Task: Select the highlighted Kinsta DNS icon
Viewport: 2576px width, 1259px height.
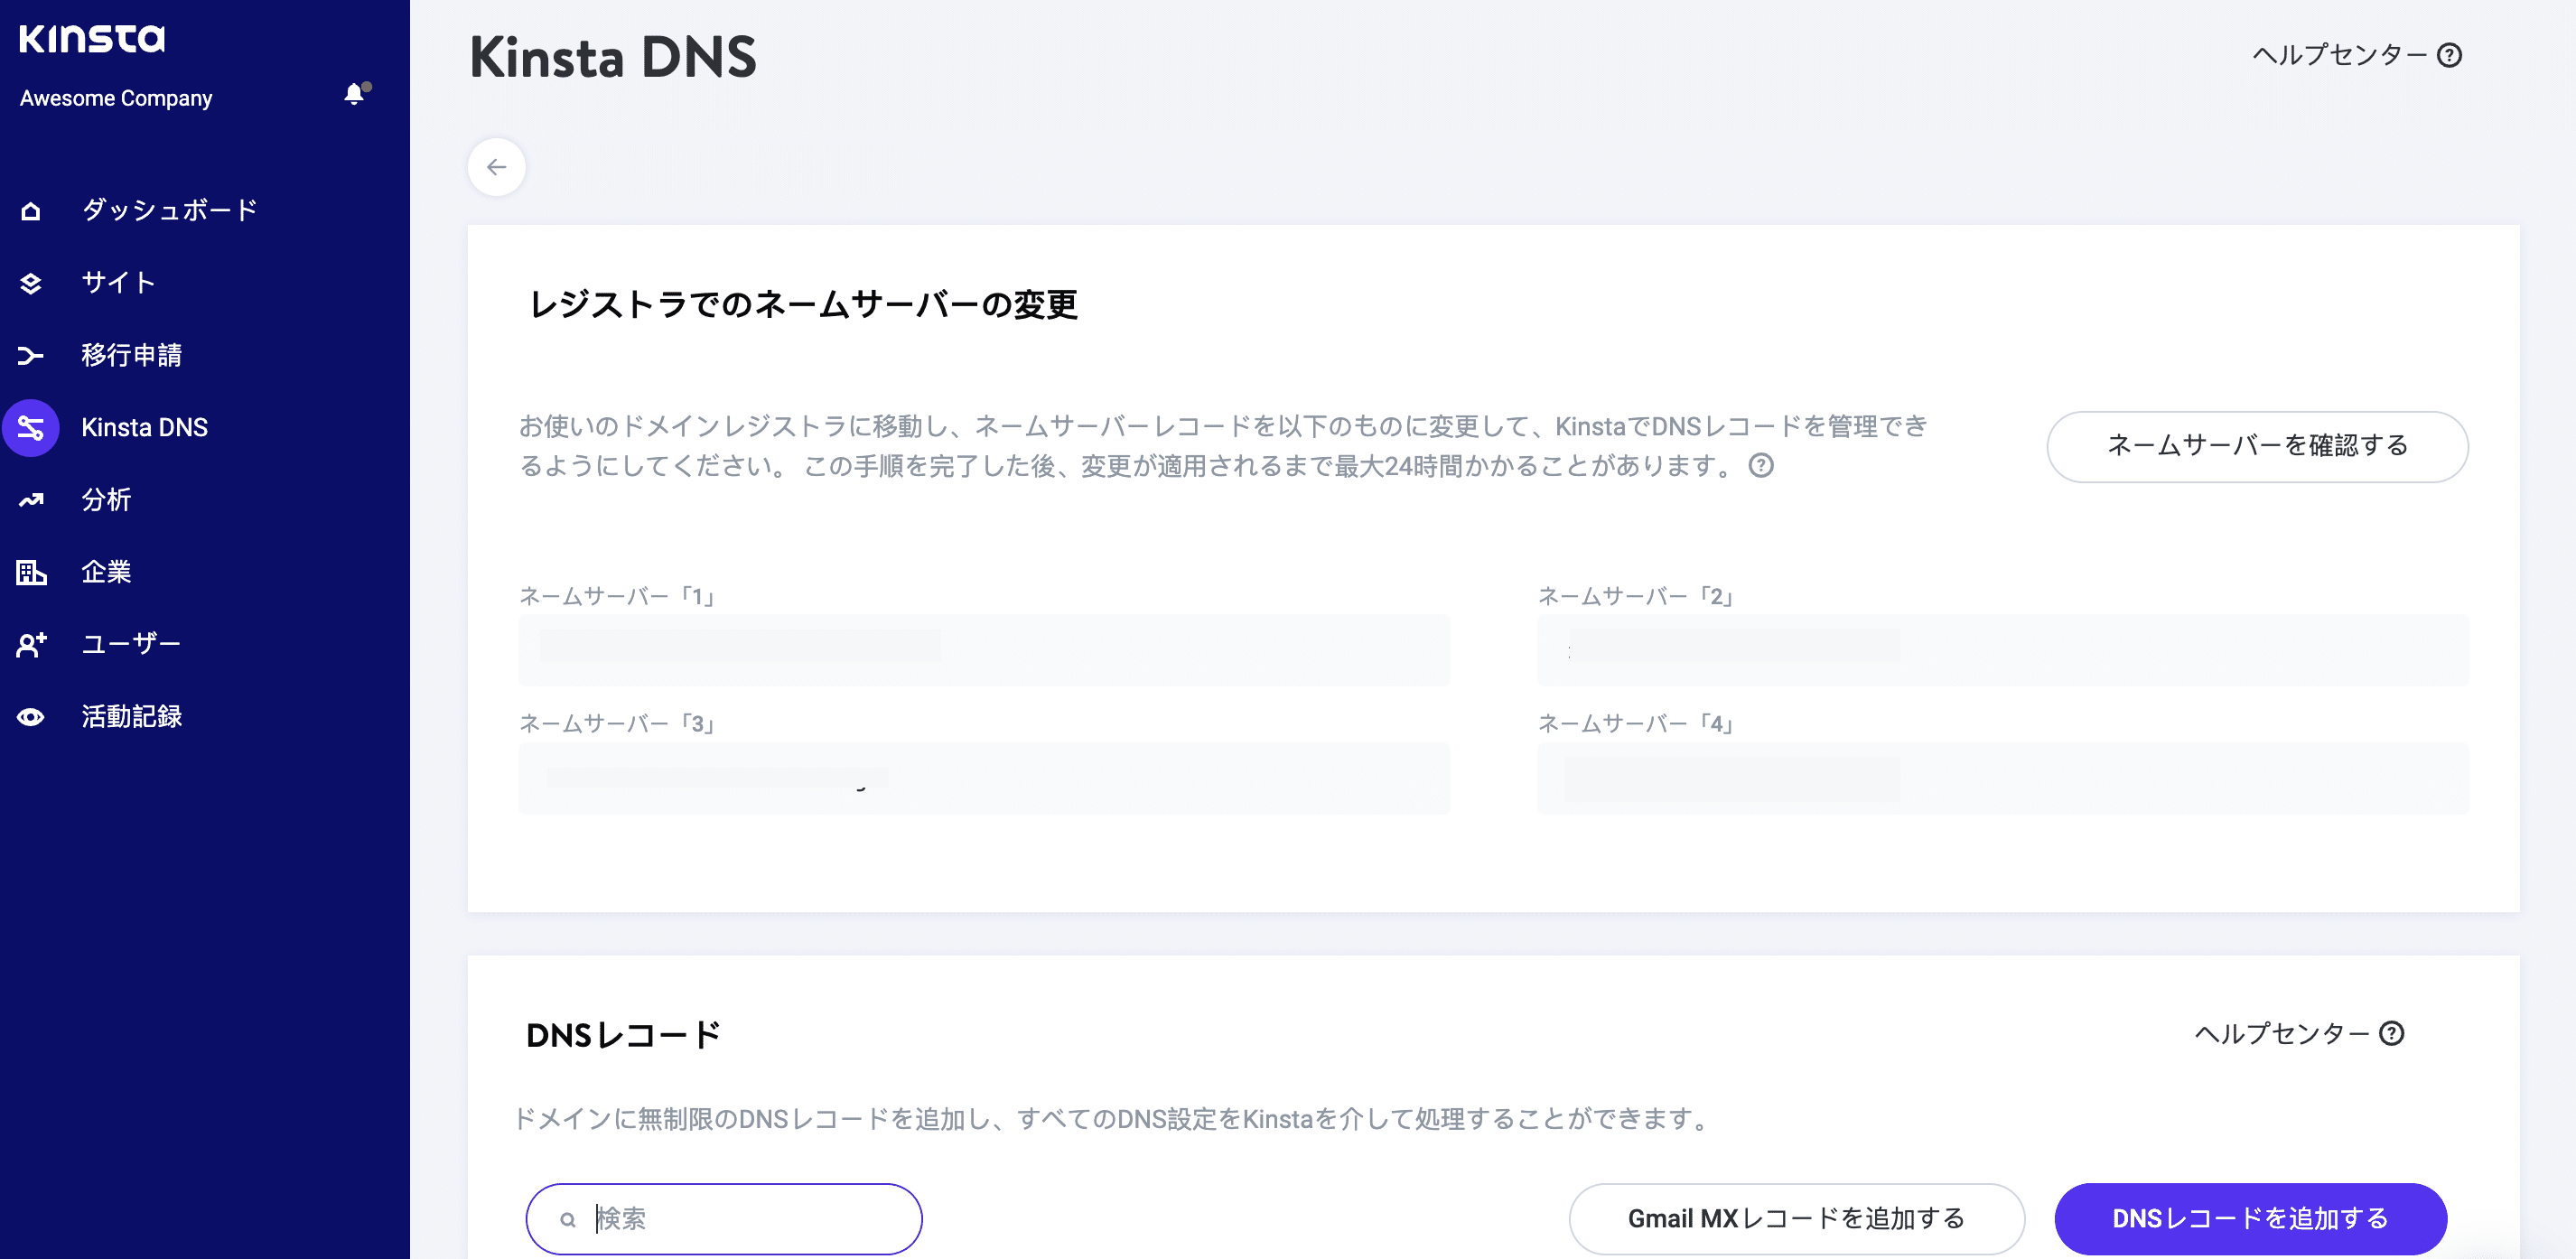Action: 30,428
